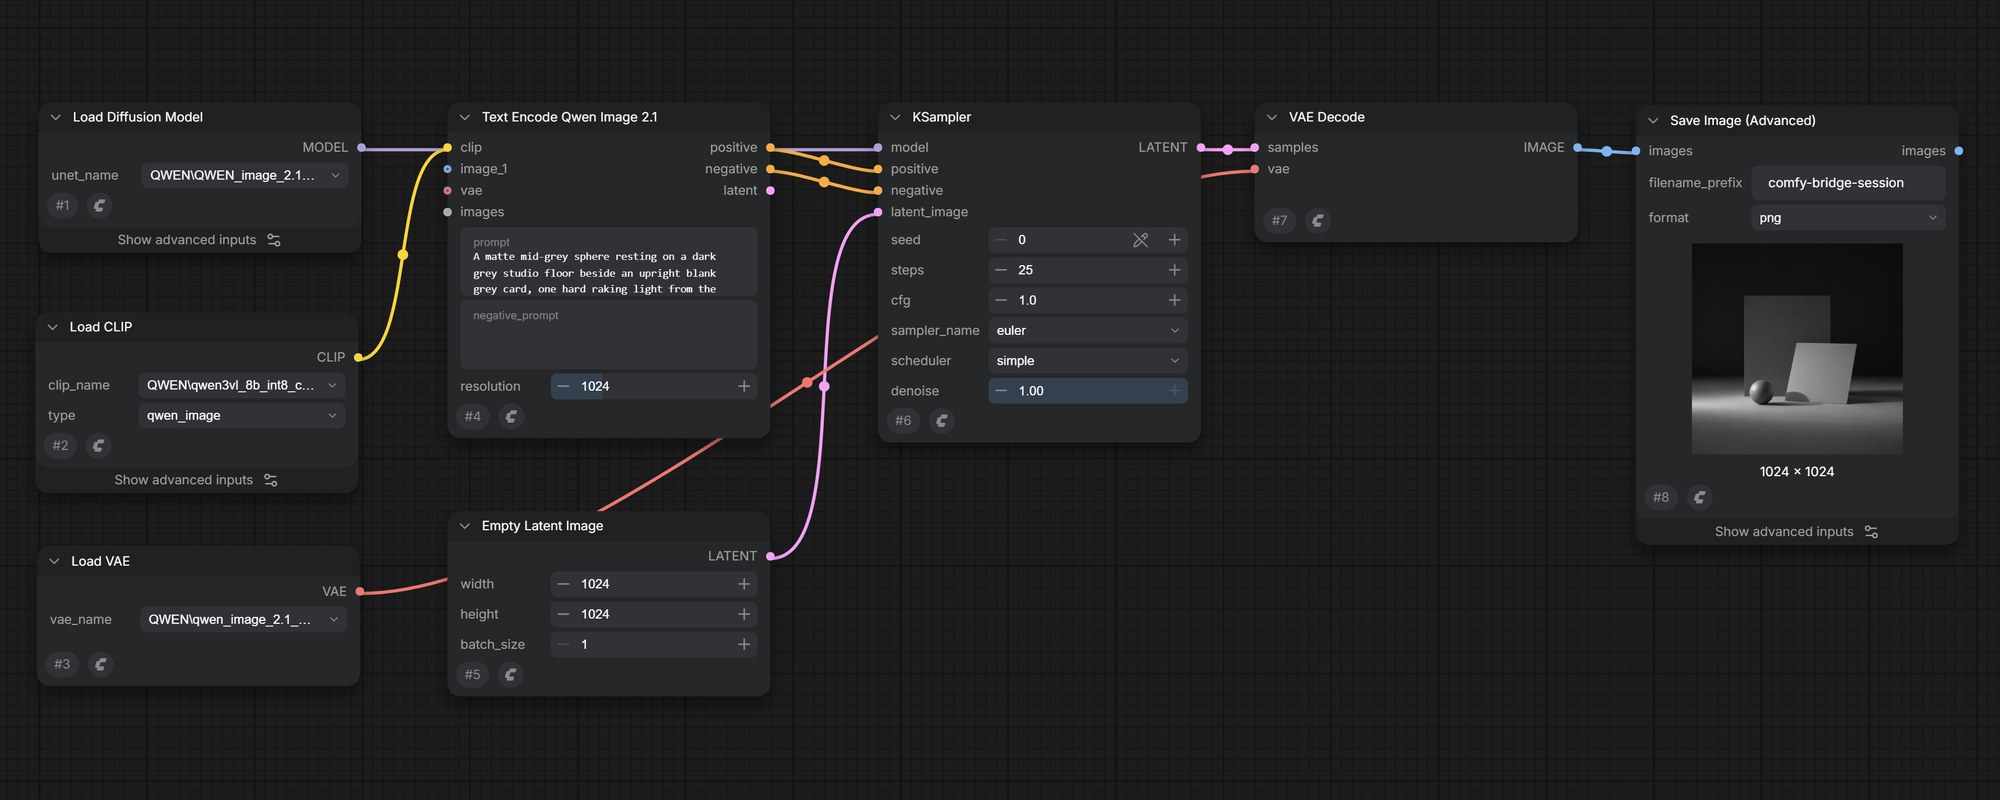Click the ComfyUI icon beside badge #7
Screen dimensions: 2000x800
pyautogui.click(x=1317, y=220)
